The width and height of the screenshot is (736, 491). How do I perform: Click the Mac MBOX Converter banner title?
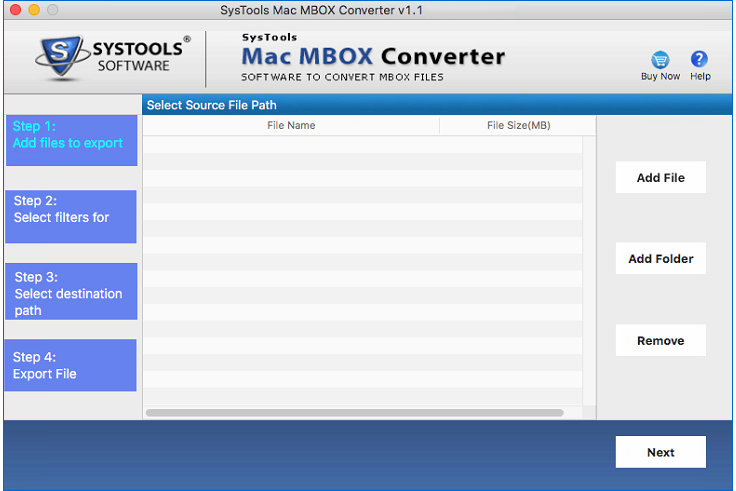click(x=373, y=56)
